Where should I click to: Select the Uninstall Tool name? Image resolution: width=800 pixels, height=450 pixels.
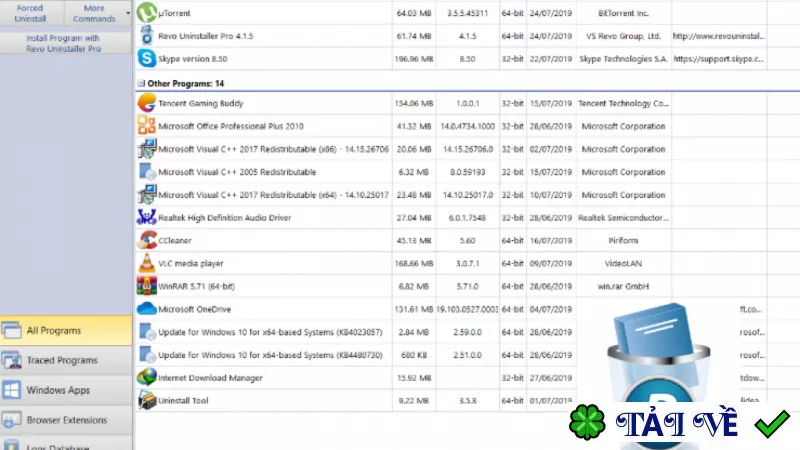[183, 401]
